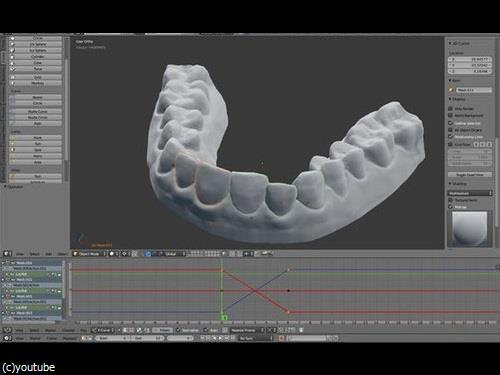500x375 pixels.
Task: Open the graph editor type menu
Action: pos(7,330)
